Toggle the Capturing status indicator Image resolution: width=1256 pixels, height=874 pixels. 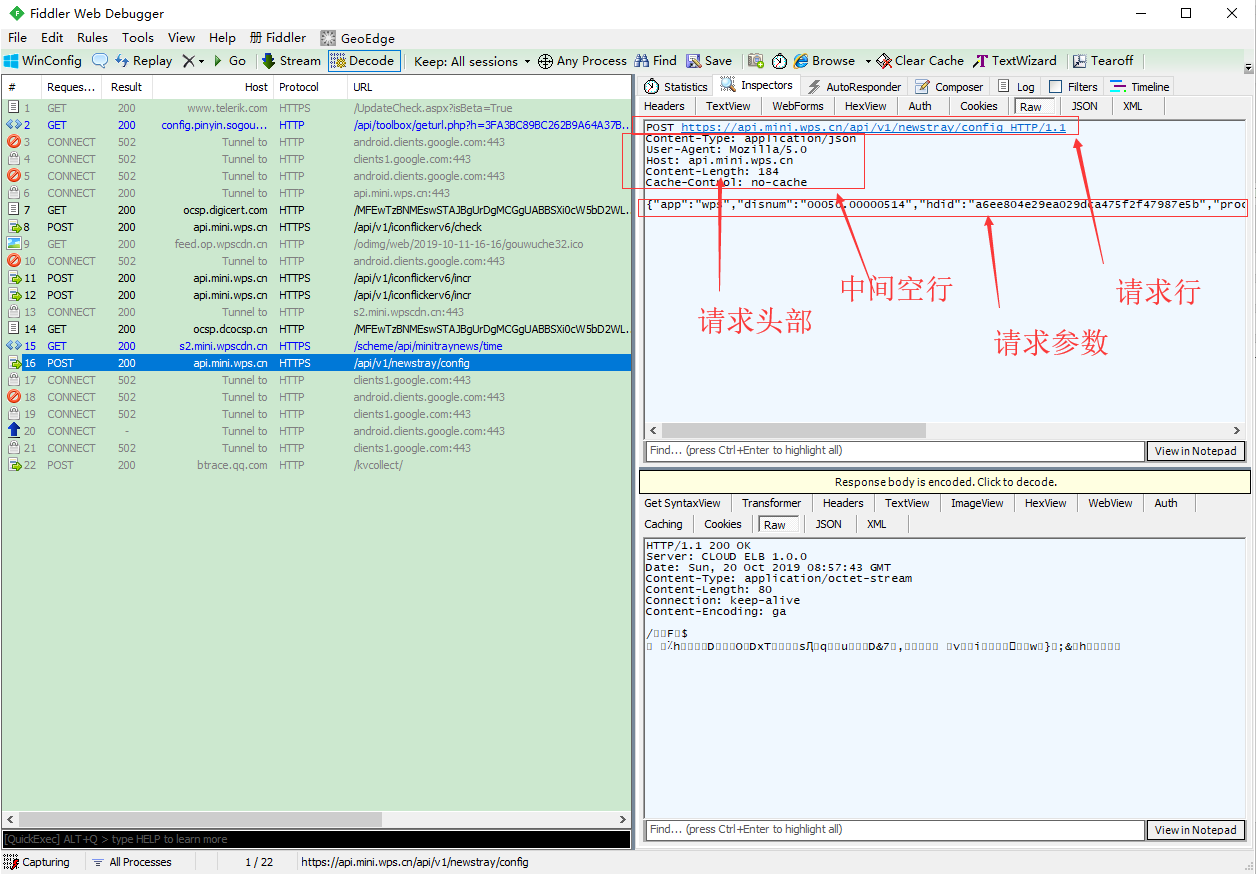(38, 862)
